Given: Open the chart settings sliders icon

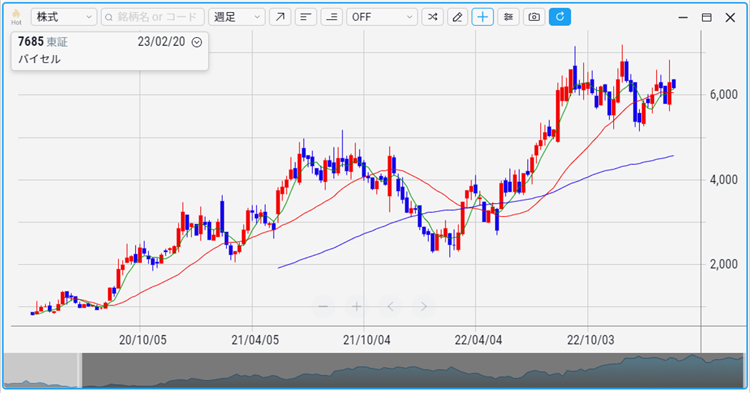Looking at the screenshot, I should 508,17.
